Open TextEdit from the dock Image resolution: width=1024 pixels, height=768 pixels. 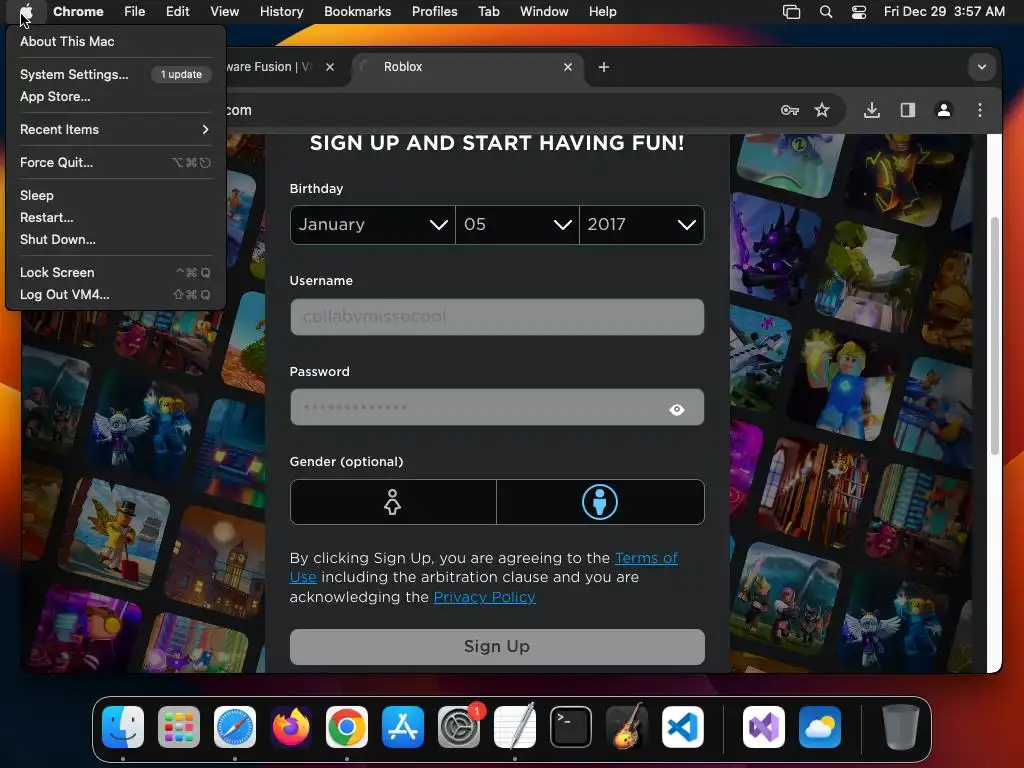click(515, 727)
